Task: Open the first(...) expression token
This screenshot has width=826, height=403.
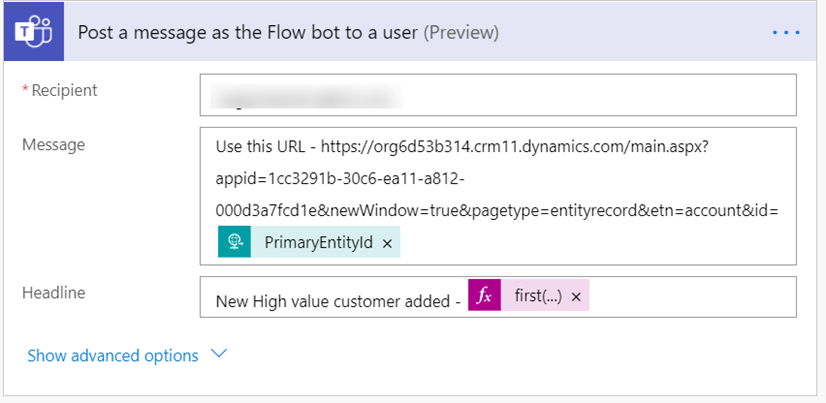Action: coord(535,297)
